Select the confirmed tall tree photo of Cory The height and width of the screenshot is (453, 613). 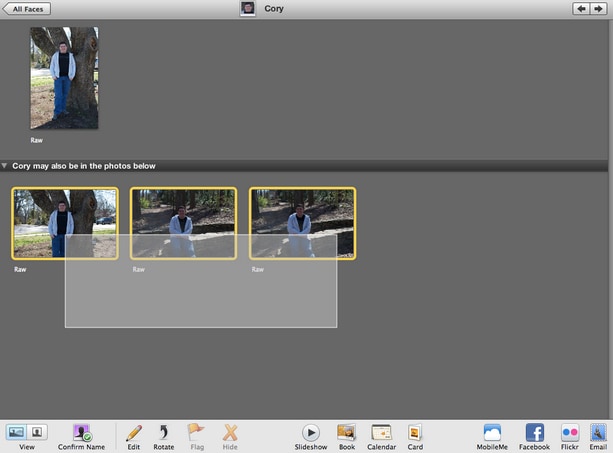[x=65, y=78]
